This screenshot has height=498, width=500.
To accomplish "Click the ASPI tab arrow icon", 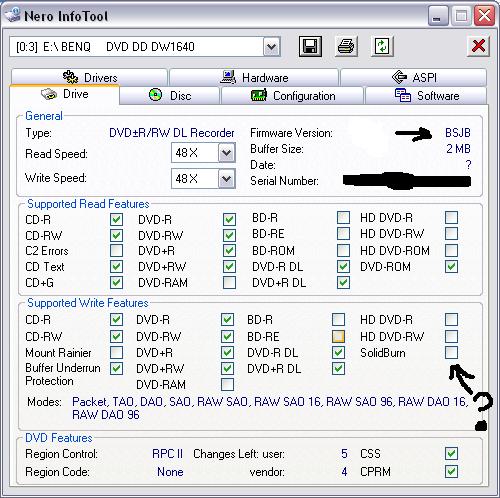I will pos(399,77).
